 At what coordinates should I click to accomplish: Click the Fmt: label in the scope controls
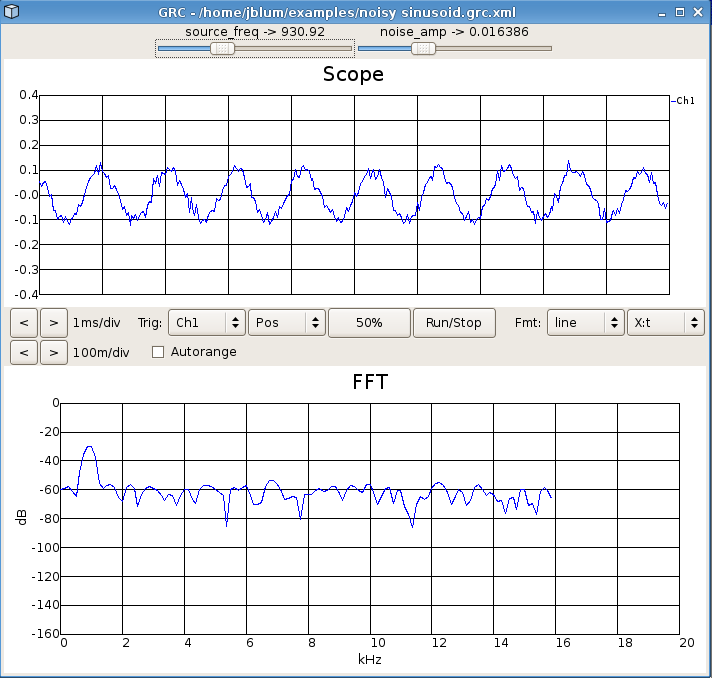tap(528, 323)
